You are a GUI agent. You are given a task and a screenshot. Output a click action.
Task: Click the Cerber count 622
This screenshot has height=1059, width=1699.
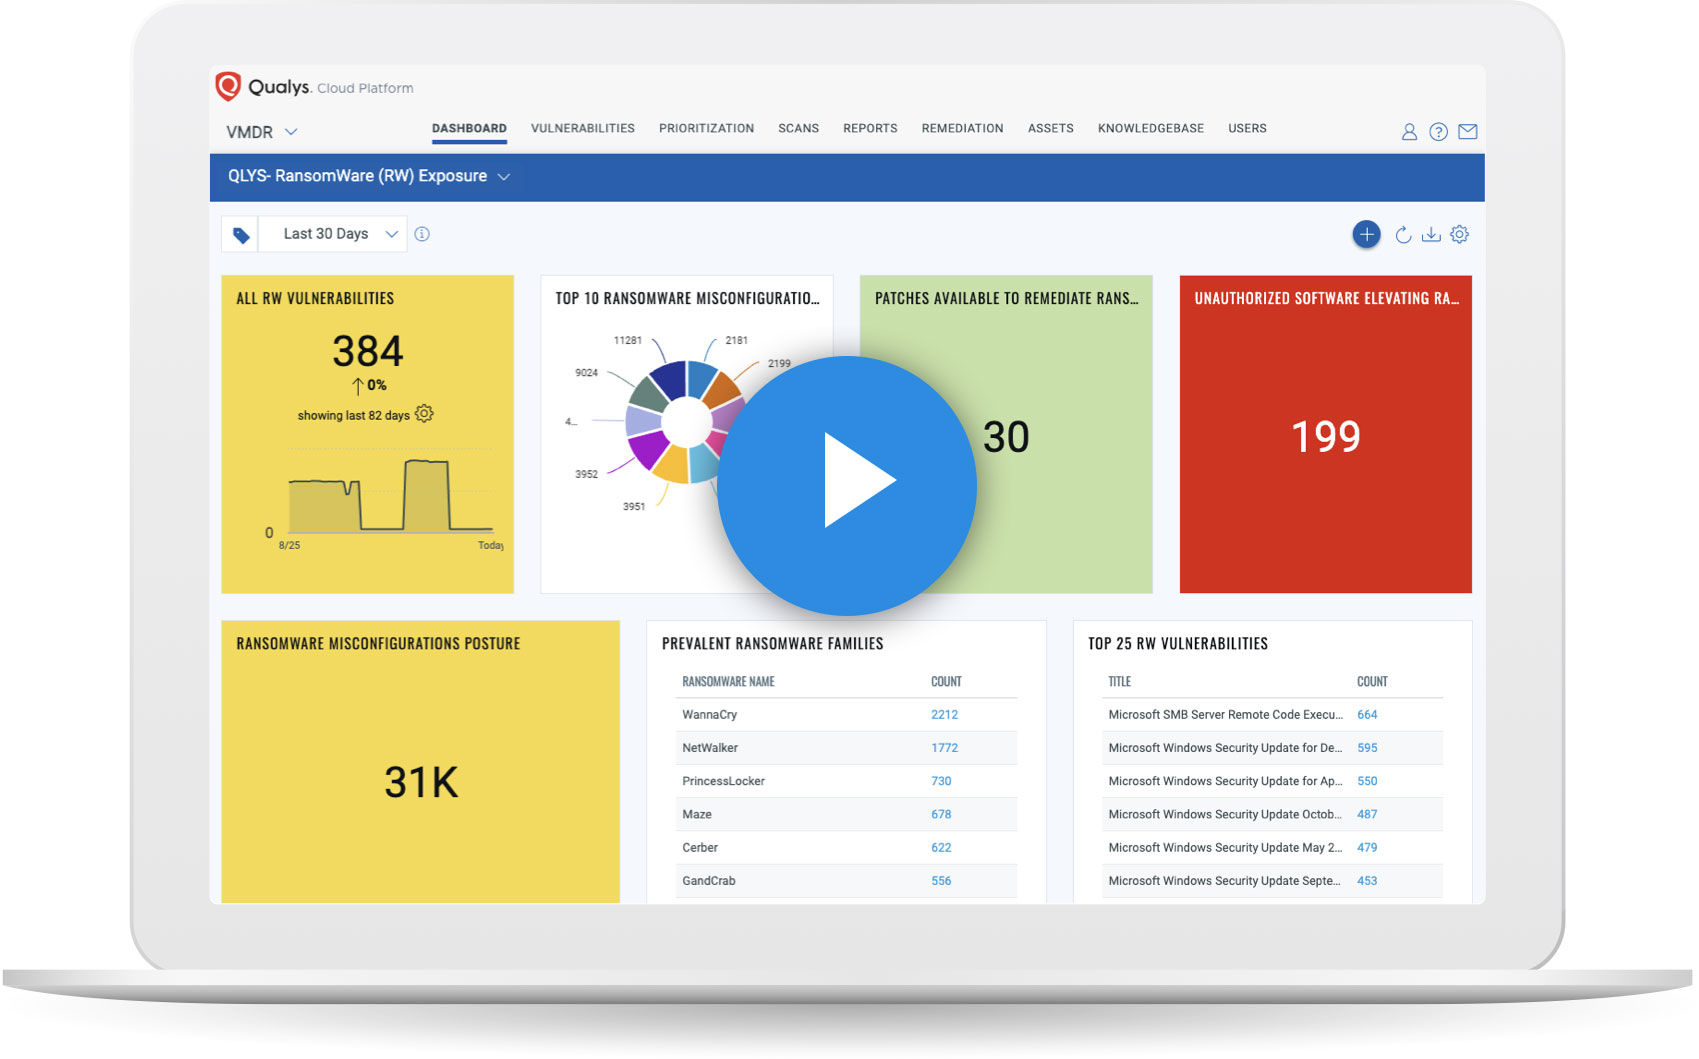coord(941,848)
